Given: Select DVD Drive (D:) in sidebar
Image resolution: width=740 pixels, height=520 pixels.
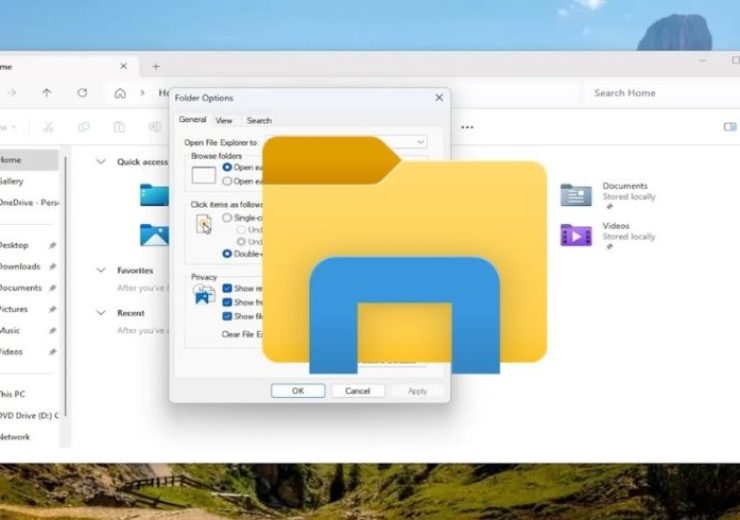Looking at the screenshot, I should (29, 415).
